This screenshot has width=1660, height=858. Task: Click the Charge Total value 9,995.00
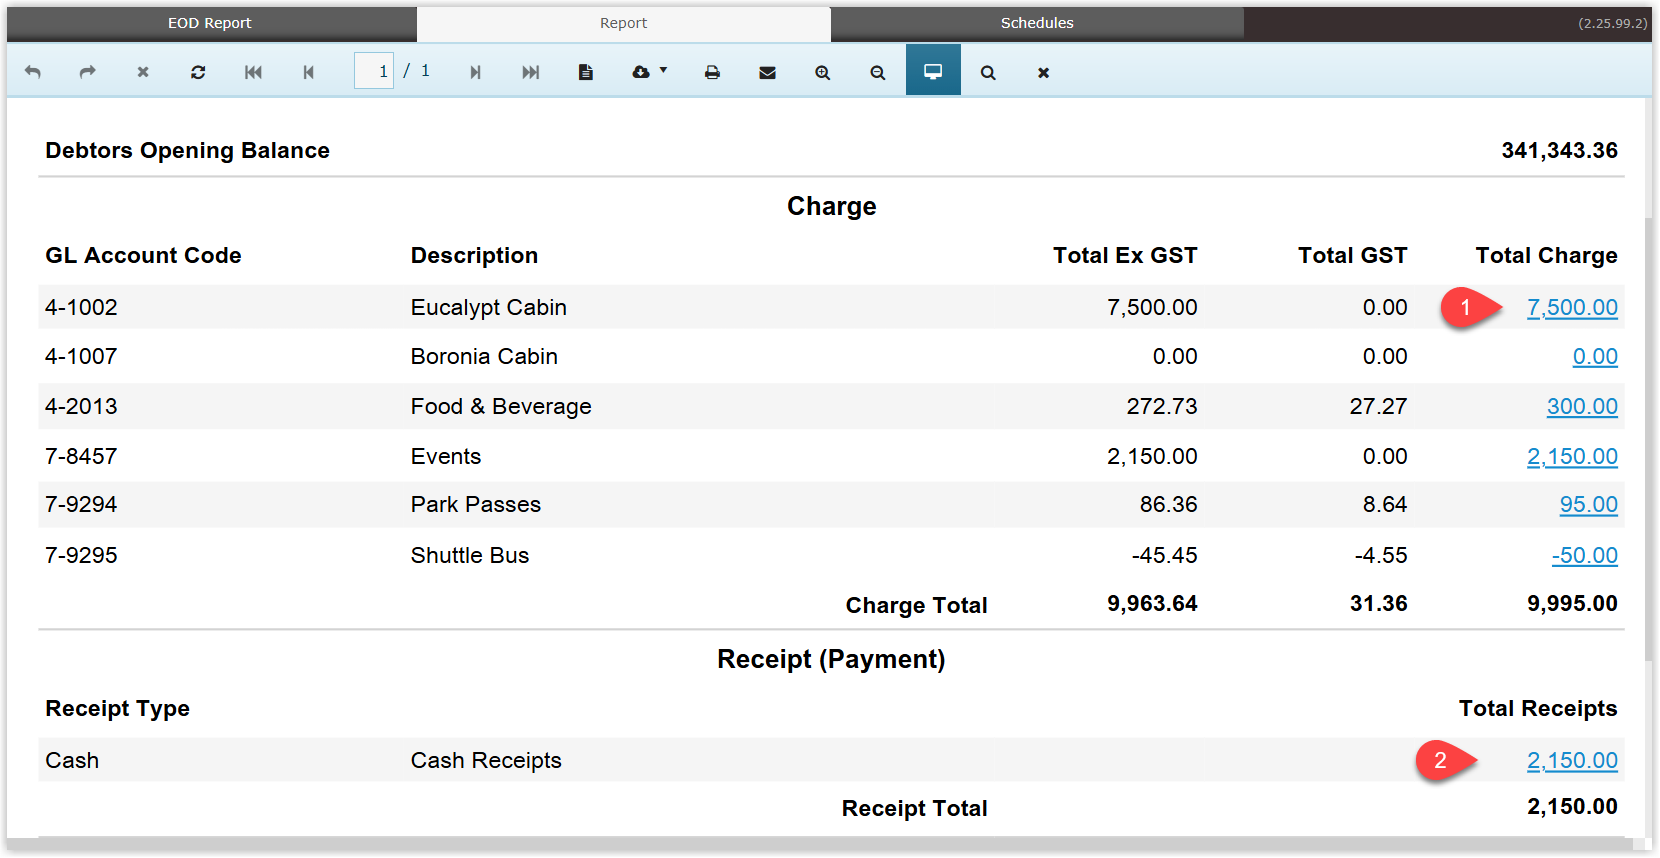coord(1572,604)
